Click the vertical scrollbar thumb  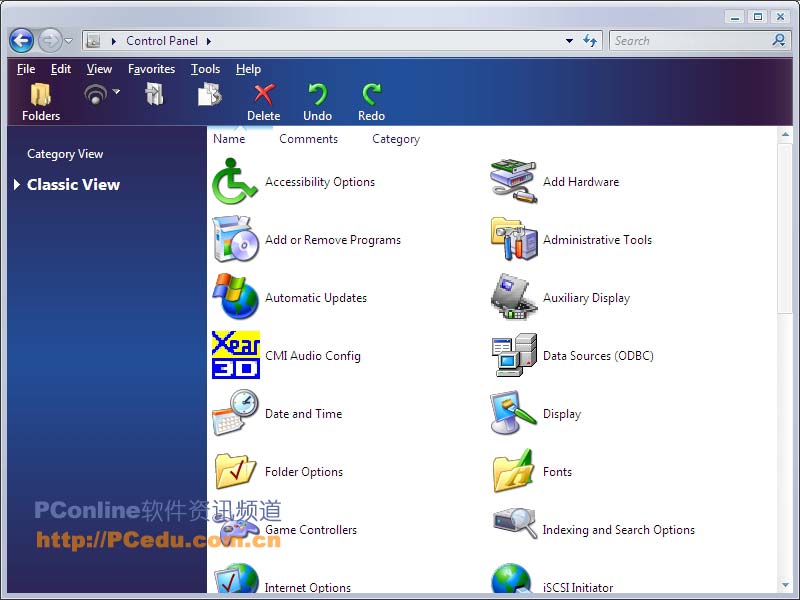tap(785, 228)
